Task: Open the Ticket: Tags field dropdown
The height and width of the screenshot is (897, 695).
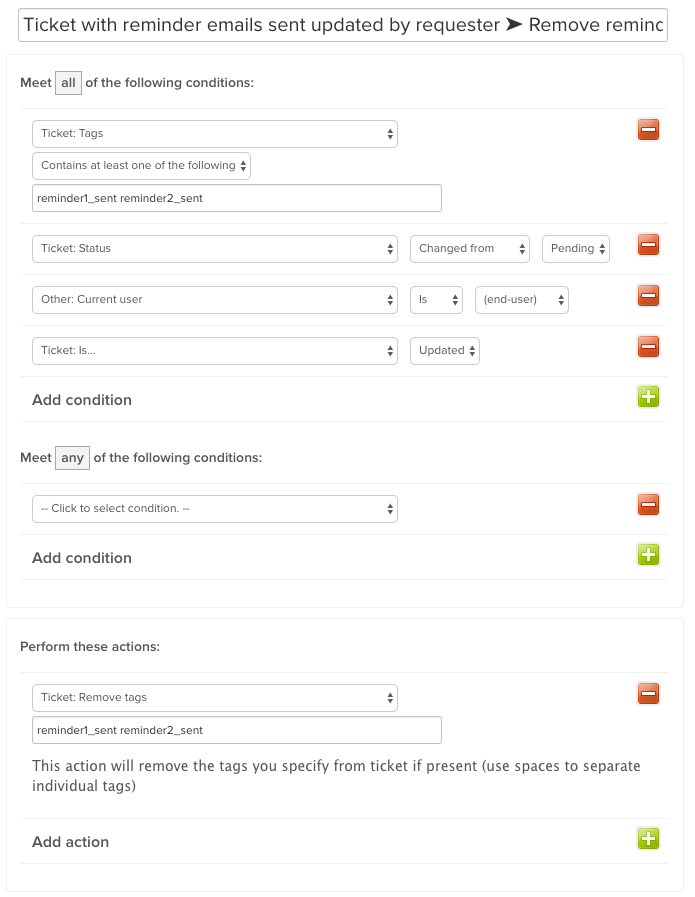Action: 215,134
